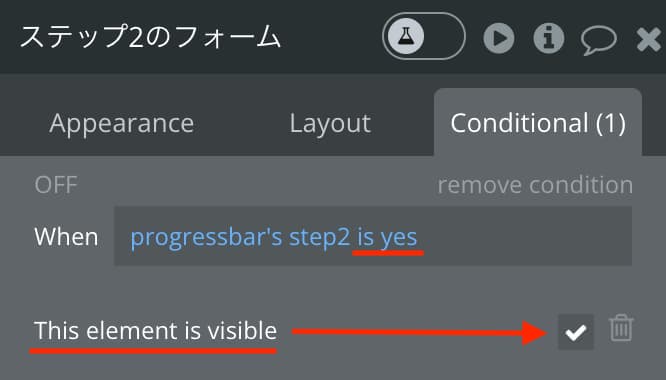This screenshot has height=380, width=666.
Task: Uncheck the This element is visible checkbox
Action: 576,332
